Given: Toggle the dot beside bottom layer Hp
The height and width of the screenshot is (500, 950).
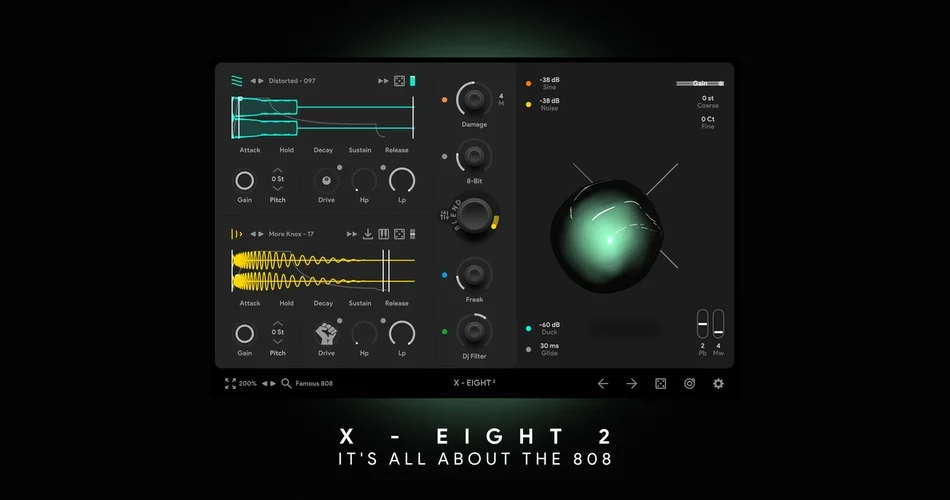Looking at the screenshot, I should click(383, 321).
